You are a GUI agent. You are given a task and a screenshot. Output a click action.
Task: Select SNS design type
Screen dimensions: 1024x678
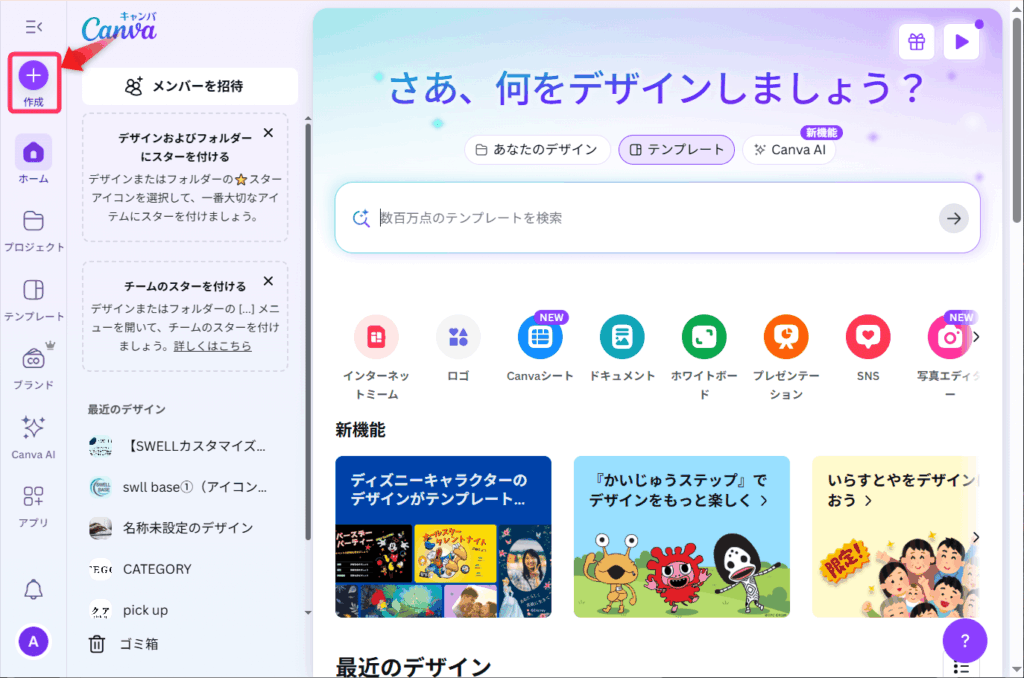868,348
